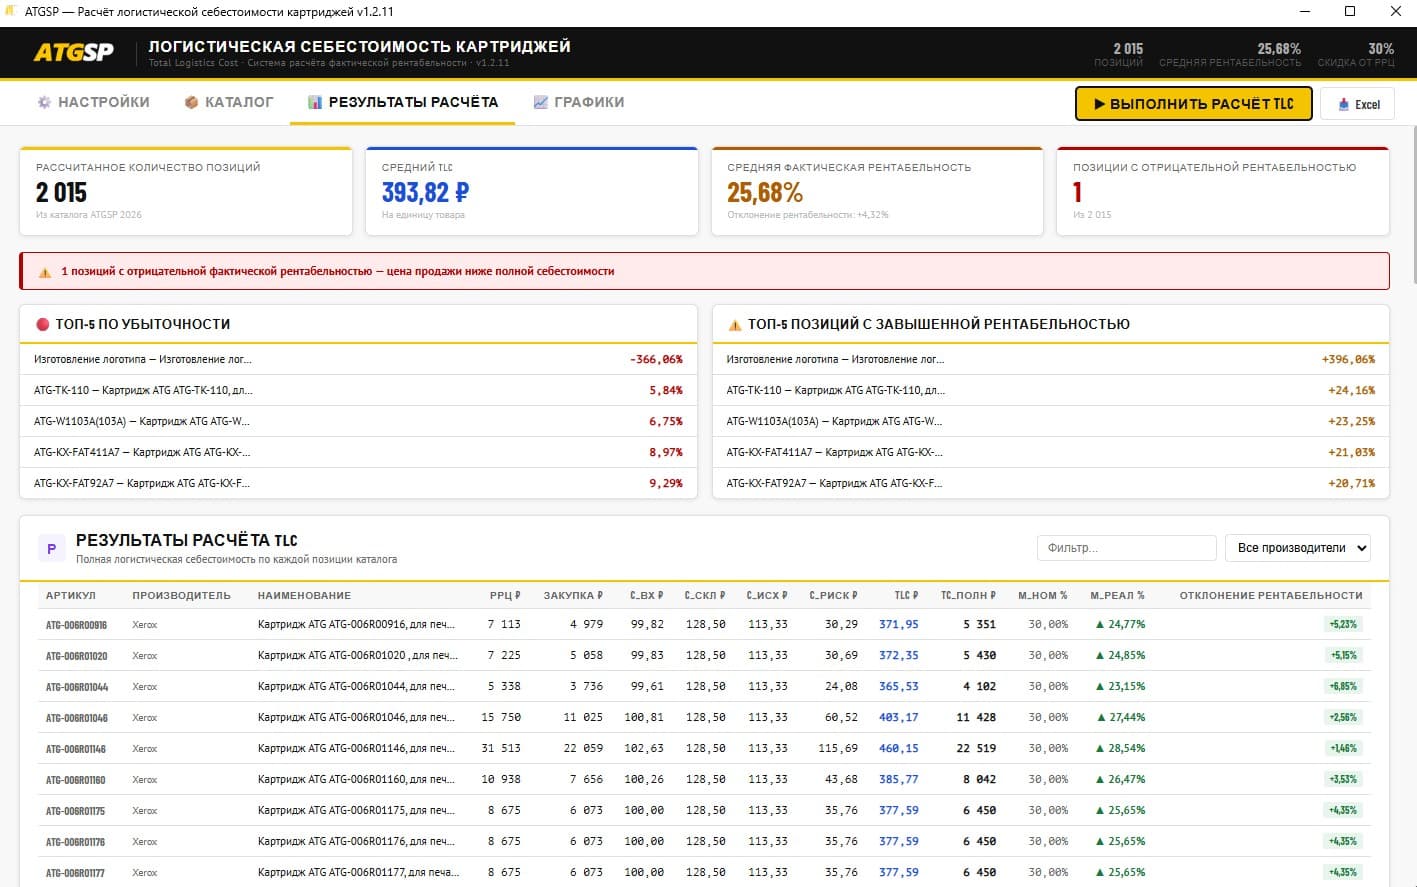Click the box icon beside КАТАЛОГ
Image resolution: width=1417 pixels, height=887 pixels.
tap(191, 102)
